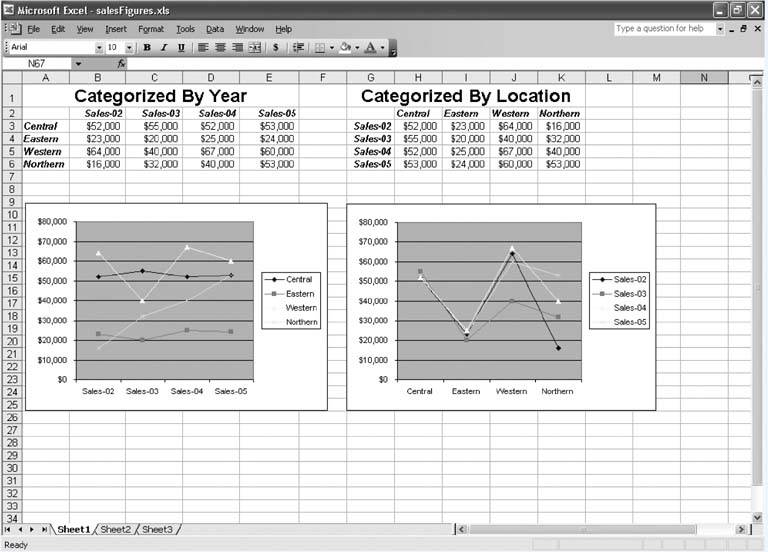Screen dimensions: 768x552
Task: Select row 3 header
Action: 12,126
